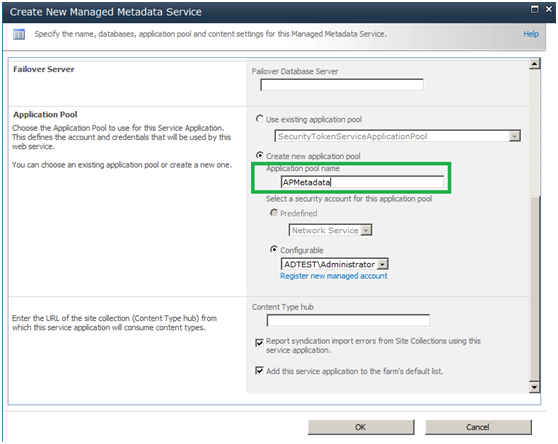Screen dimensions: 558x444
Task: Click Register new managed account link
Action: (x=333, y=276)
